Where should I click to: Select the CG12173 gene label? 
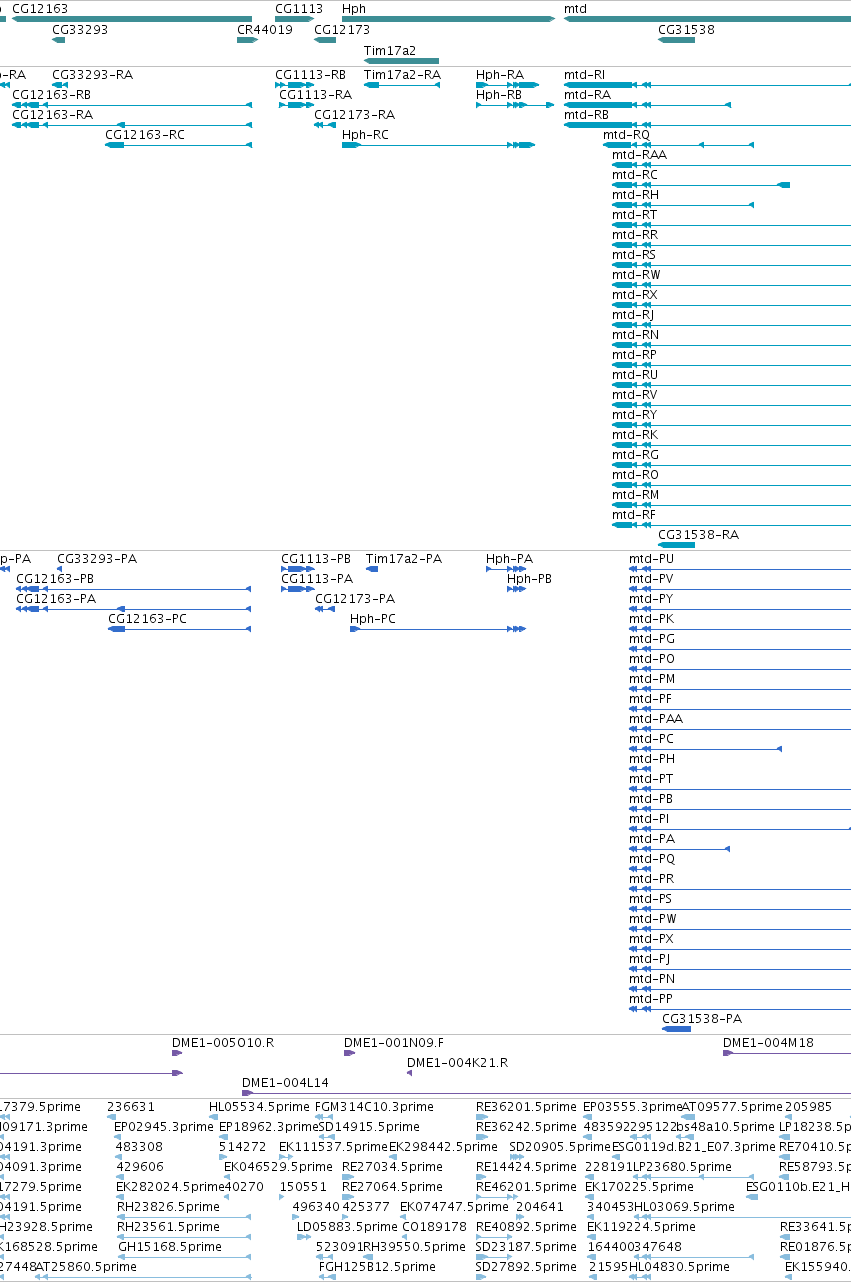coord(342,30)
